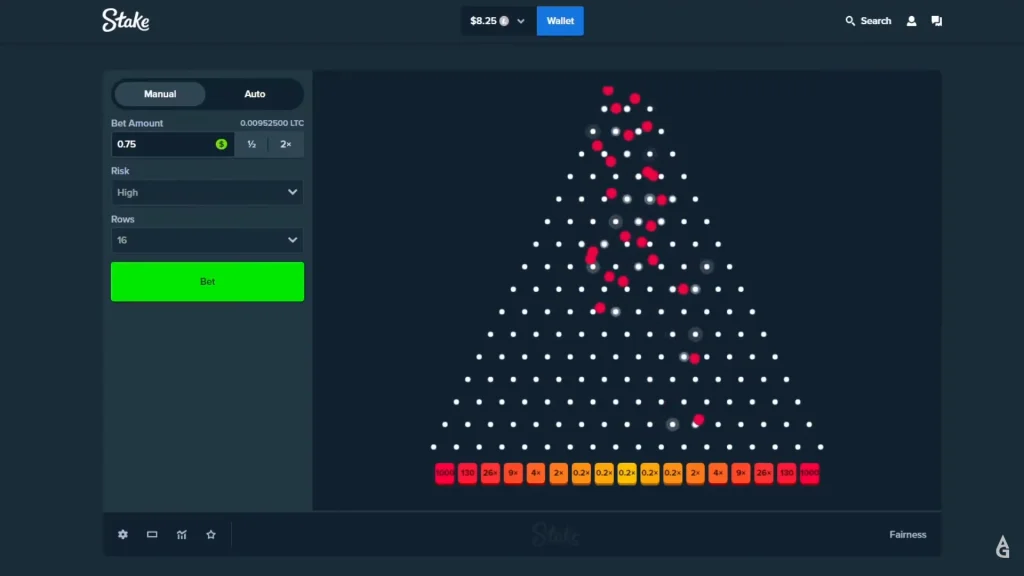Open the Wallet
The width and height of the screenshot is (1024, 576).
pyautogui.click(x=560, y=21)
